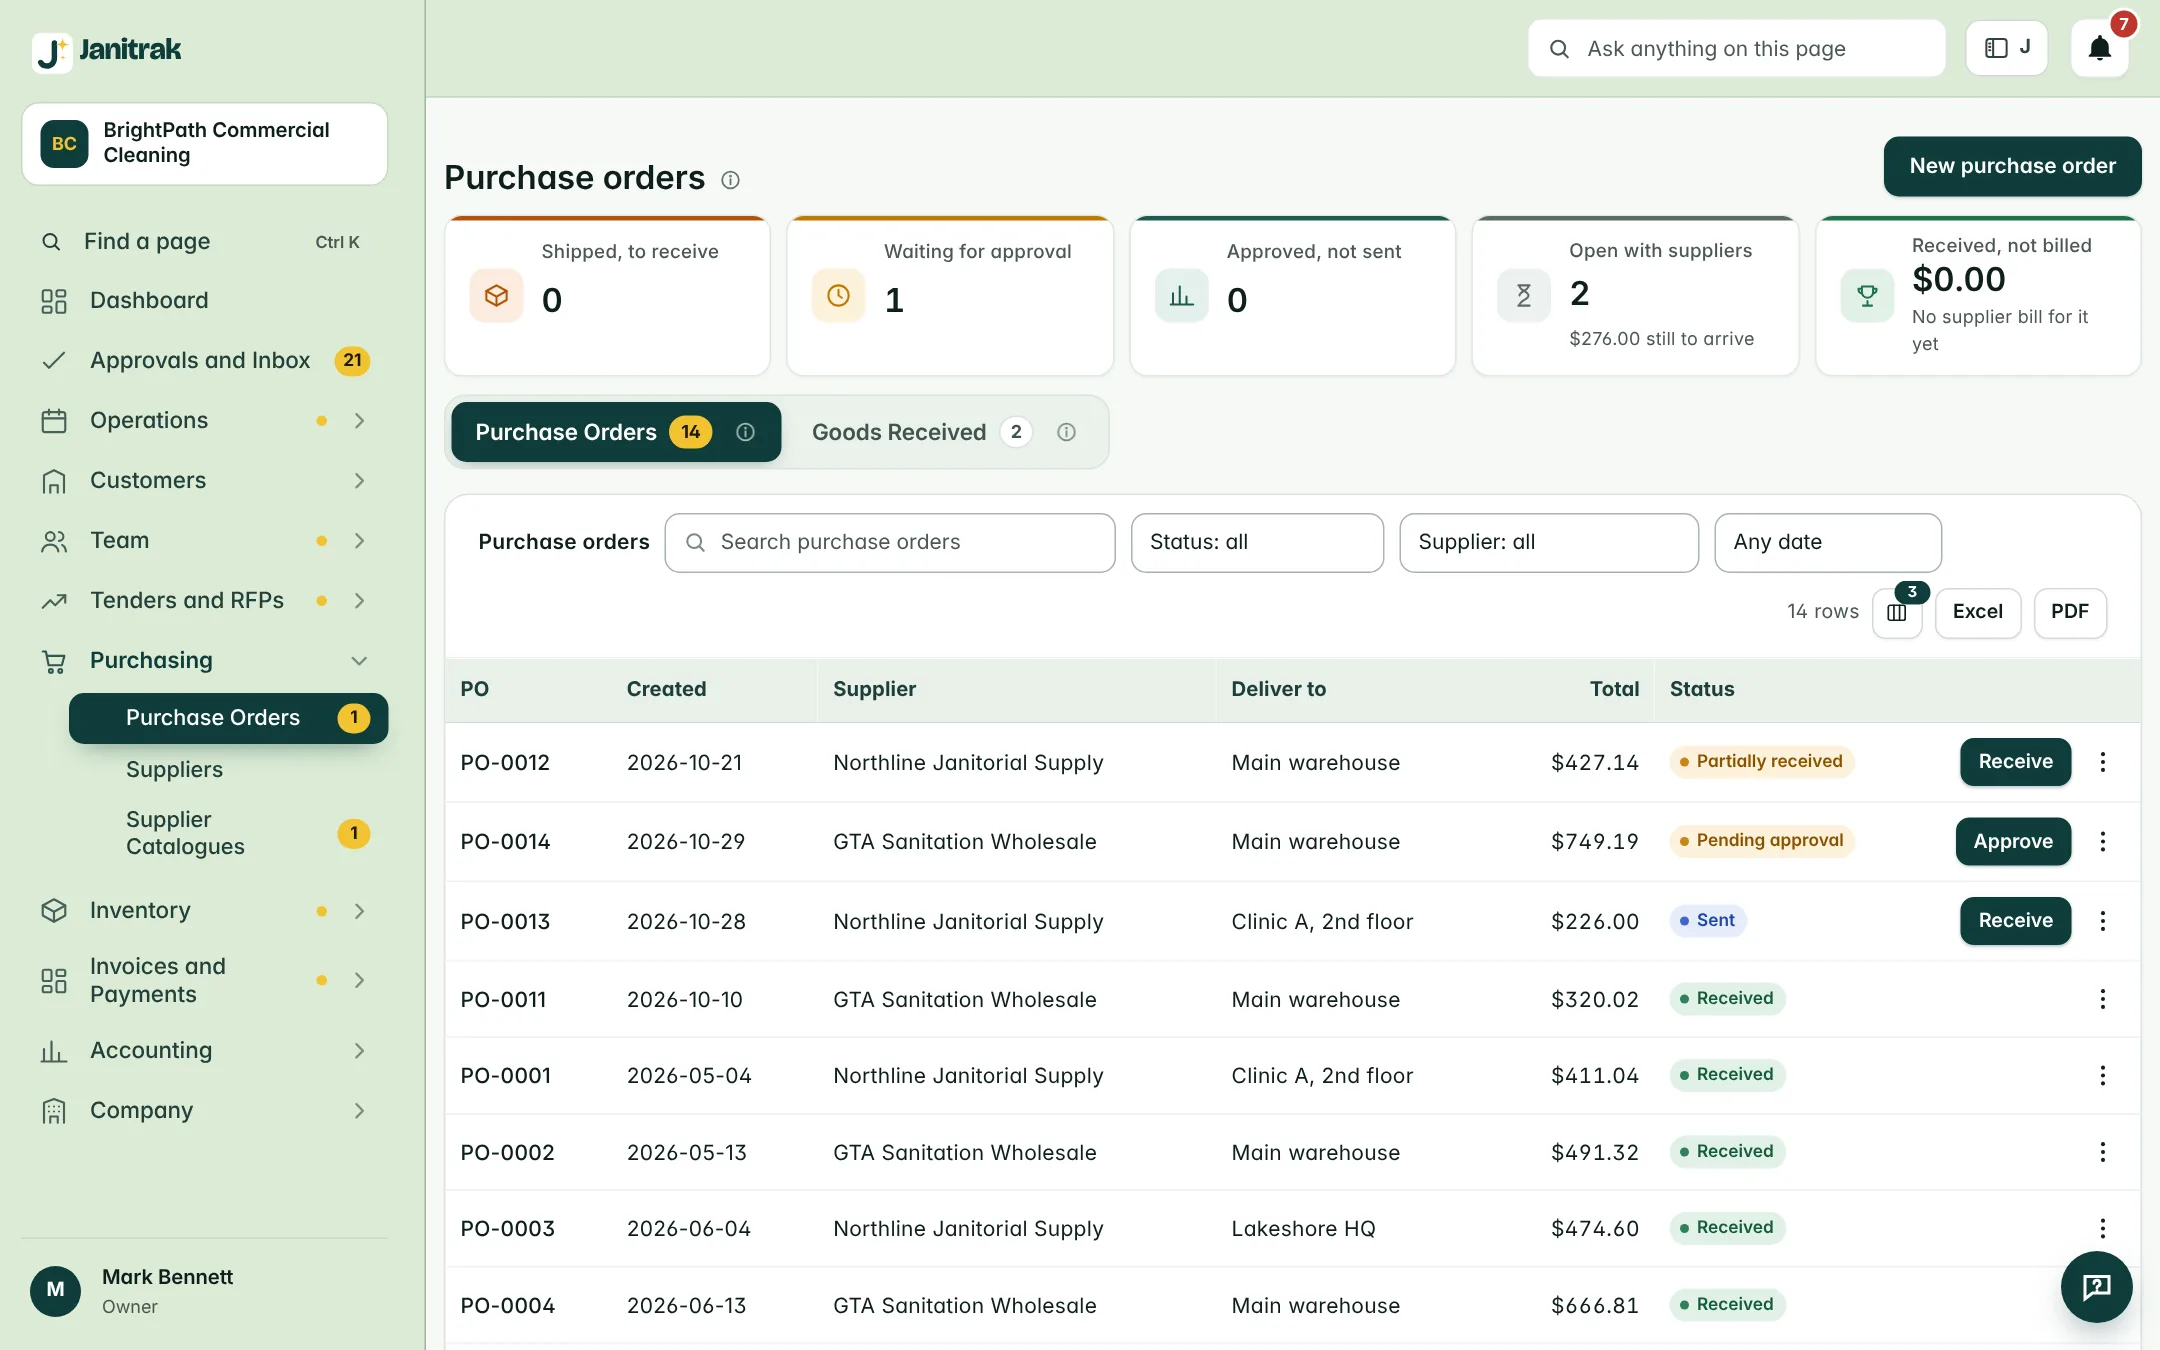Approve PO-0014
The width and height of the screenshot is (2160, 1350).
point(2013,841)
